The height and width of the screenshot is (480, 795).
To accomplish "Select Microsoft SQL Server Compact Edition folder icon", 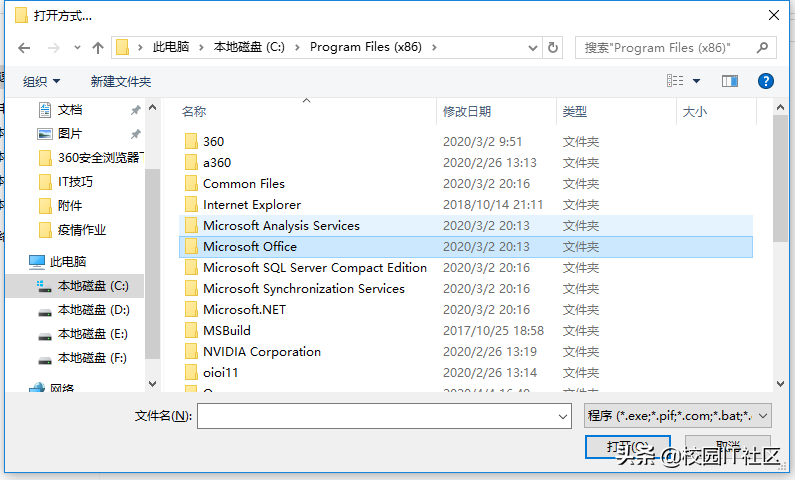I will [x=191, y=268].
